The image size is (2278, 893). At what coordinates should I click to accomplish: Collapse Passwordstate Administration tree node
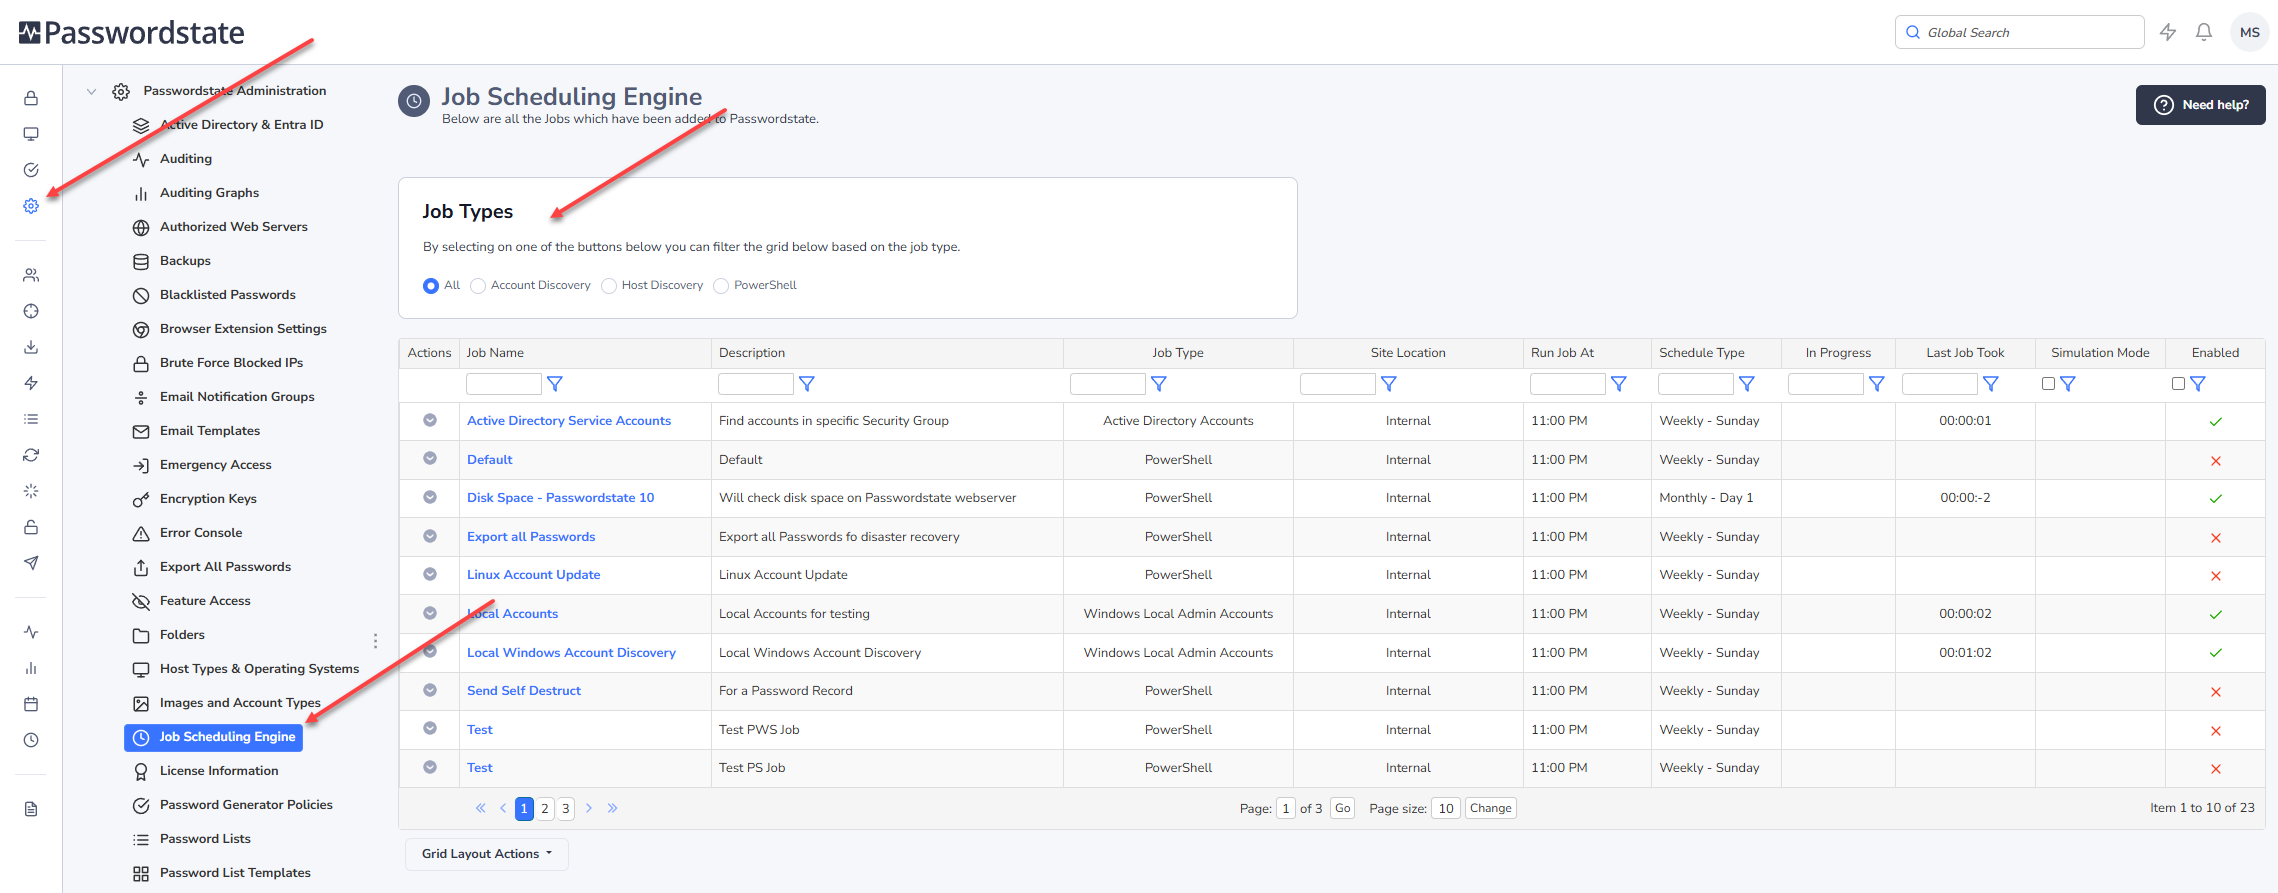[91, 91]
